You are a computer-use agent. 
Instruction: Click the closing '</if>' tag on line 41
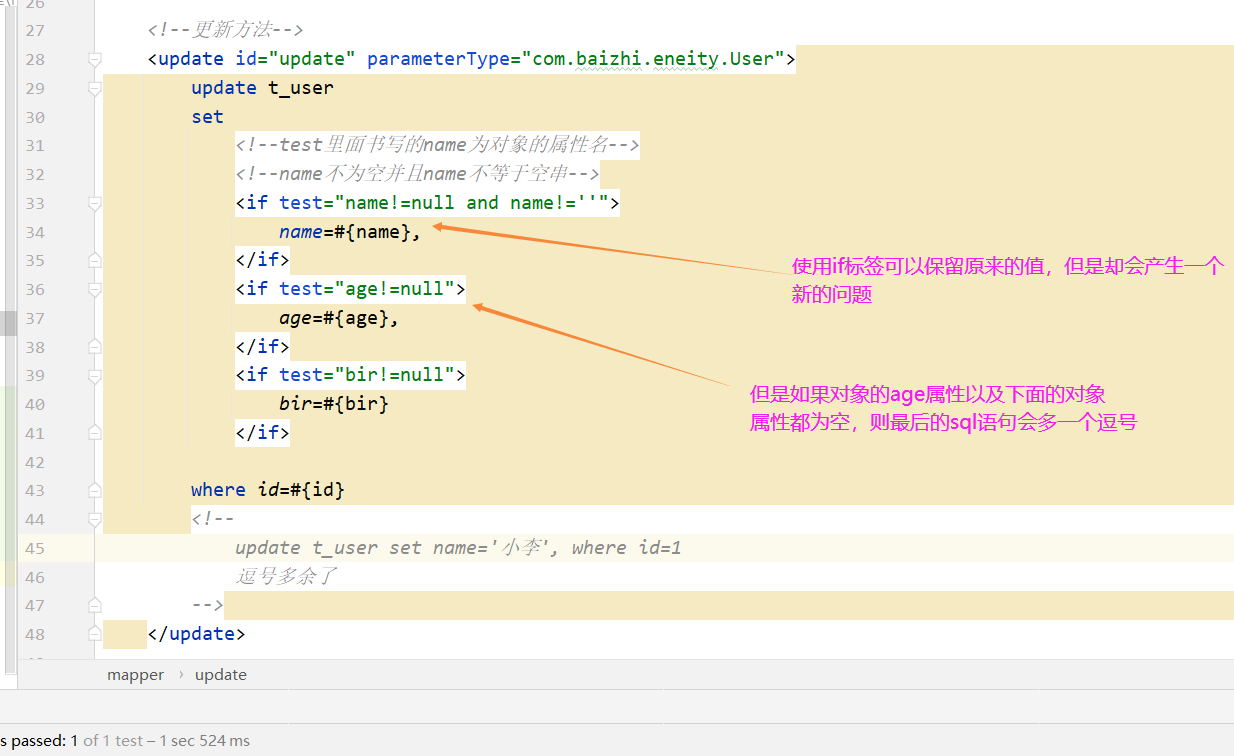tap(262, 433)
